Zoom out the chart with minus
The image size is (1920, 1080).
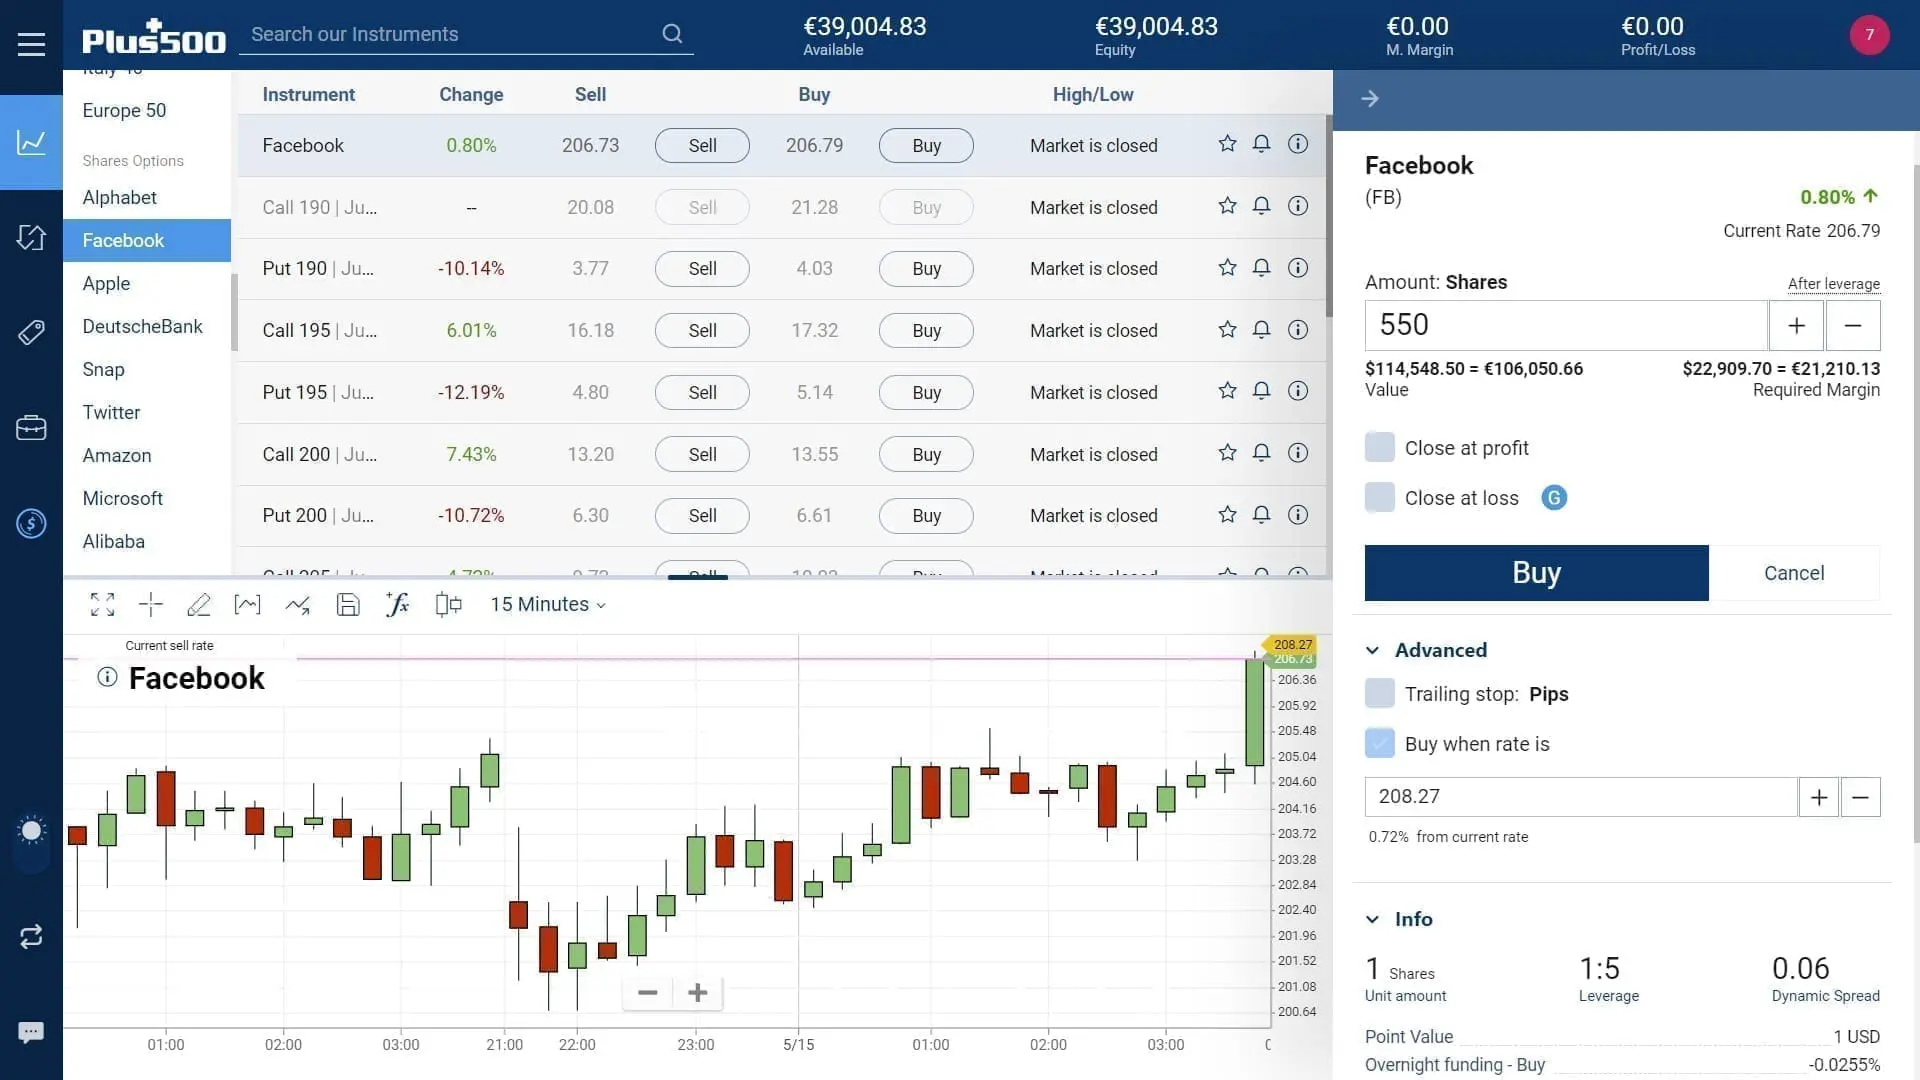pos(647,993)
